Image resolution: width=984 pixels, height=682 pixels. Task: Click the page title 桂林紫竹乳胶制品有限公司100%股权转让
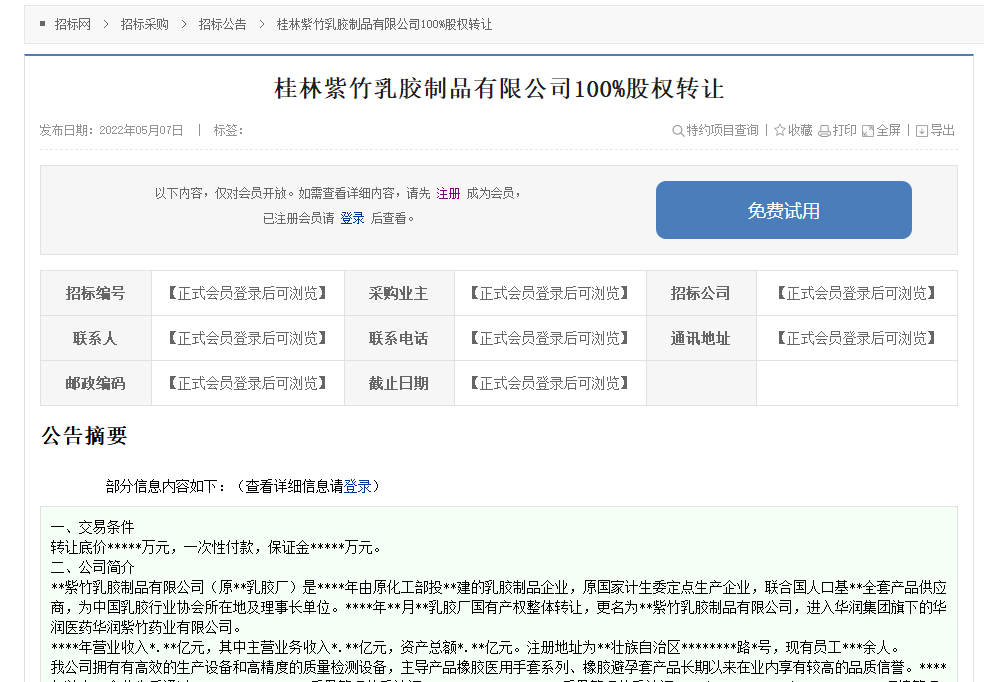click(x=499, y=88)
